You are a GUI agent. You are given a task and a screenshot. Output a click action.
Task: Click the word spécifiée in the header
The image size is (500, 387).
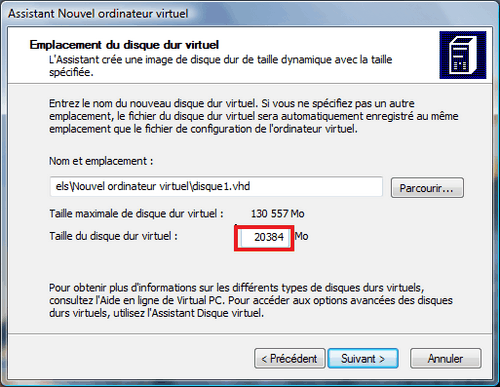pyautogui.click(x=71, y=73)
